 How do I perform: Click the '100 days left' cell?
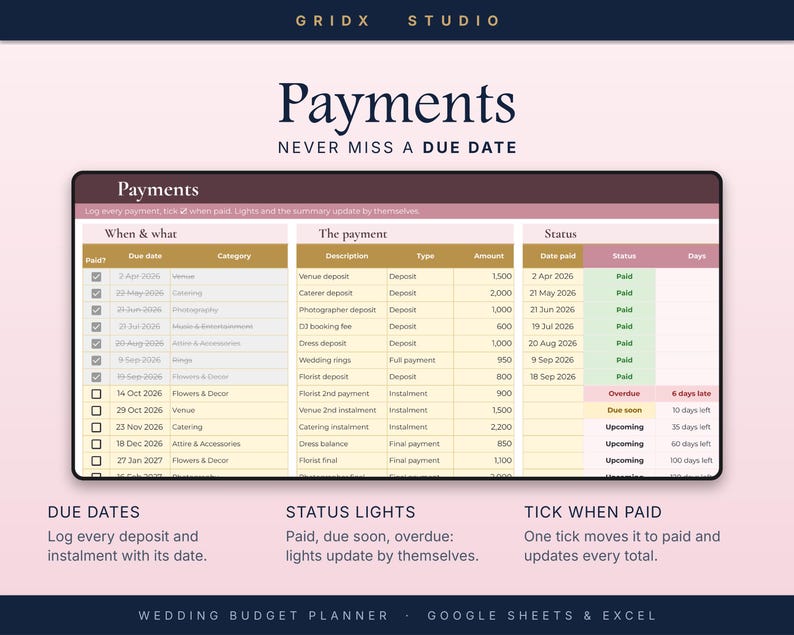(x=687, y=460)
